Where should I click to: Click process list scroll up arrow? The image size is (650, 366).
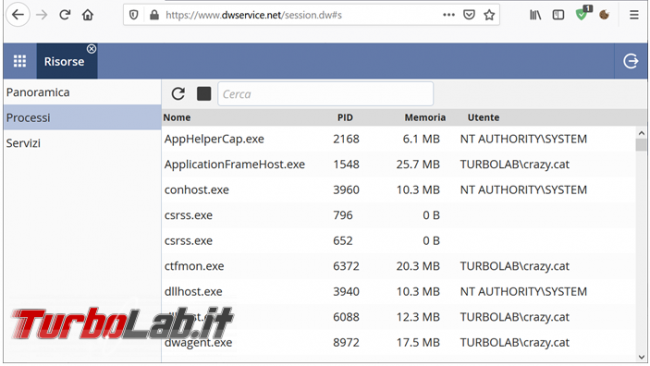[641, 133]
